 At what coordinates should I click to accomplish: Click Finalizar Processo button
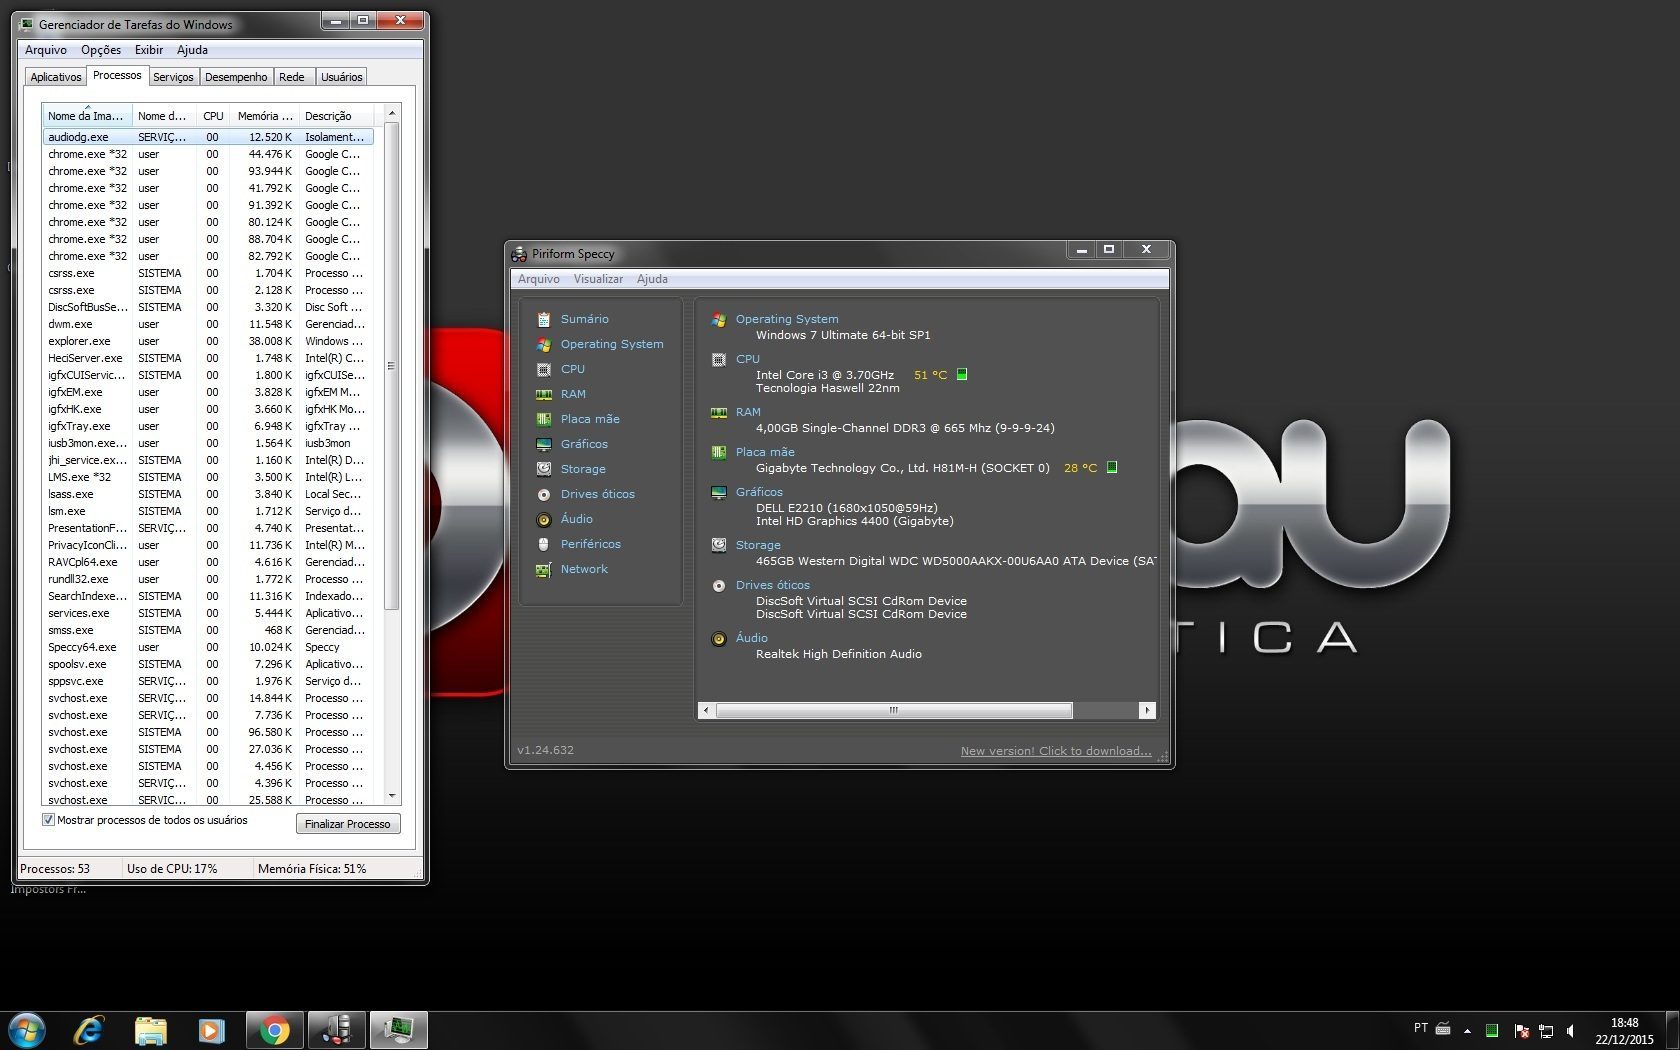pos(348,824)
